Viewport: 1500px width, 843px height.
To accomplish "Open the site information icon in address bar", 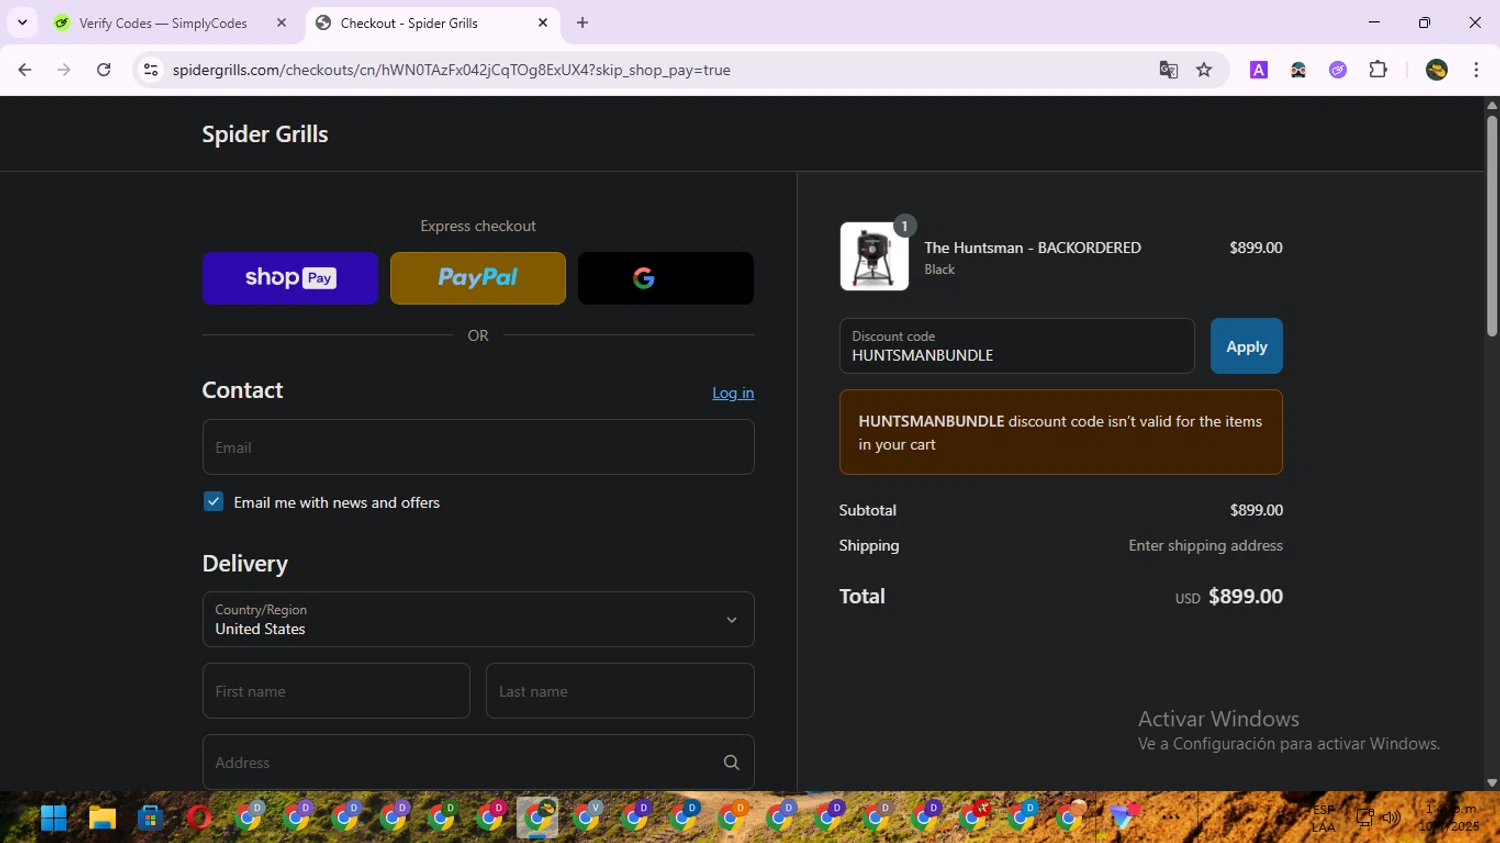I will pos(151,70).
